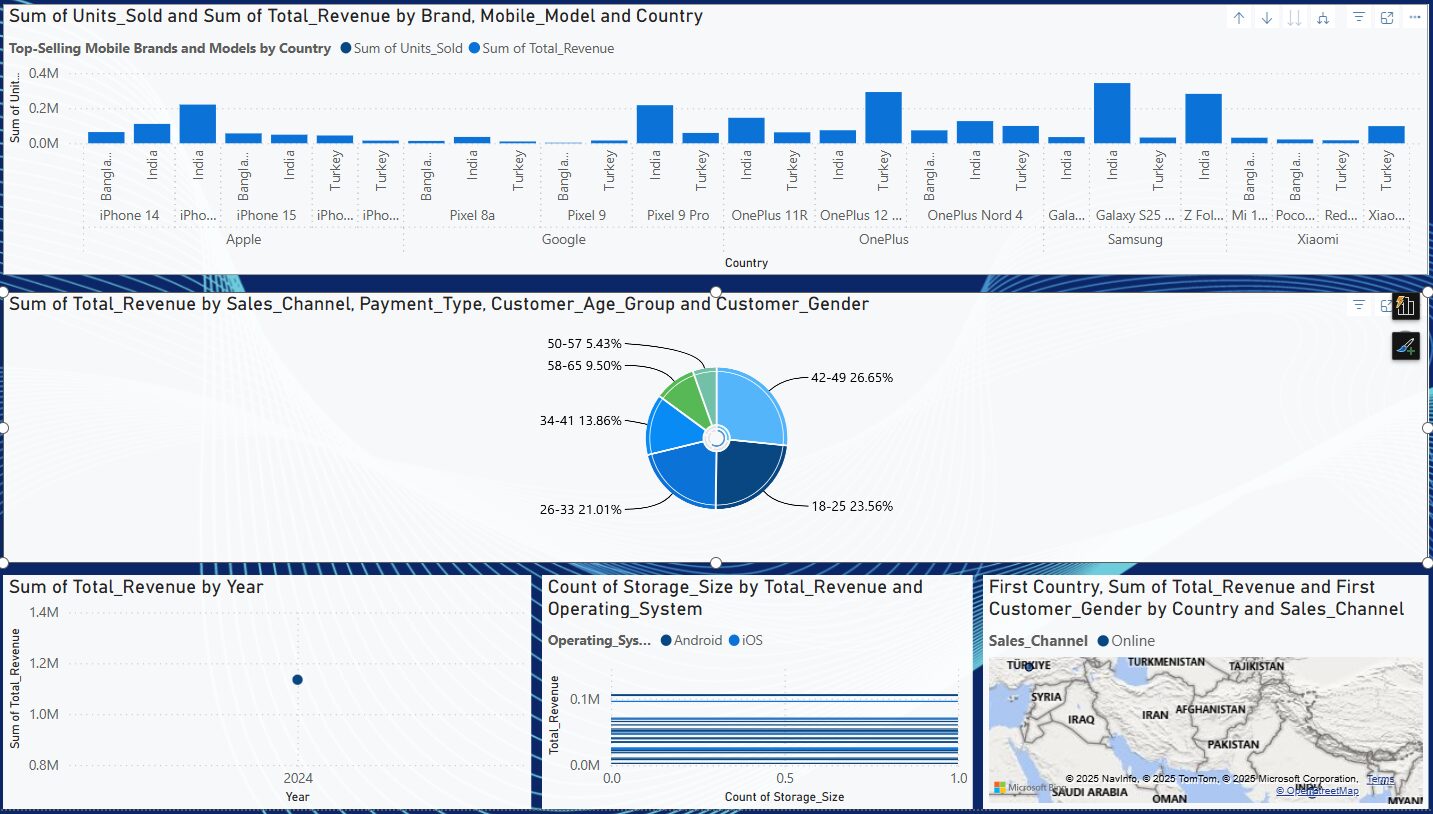Click the Microsoft Bing logo on map
Viewport: 1433px width, 814px height.
1030,788
